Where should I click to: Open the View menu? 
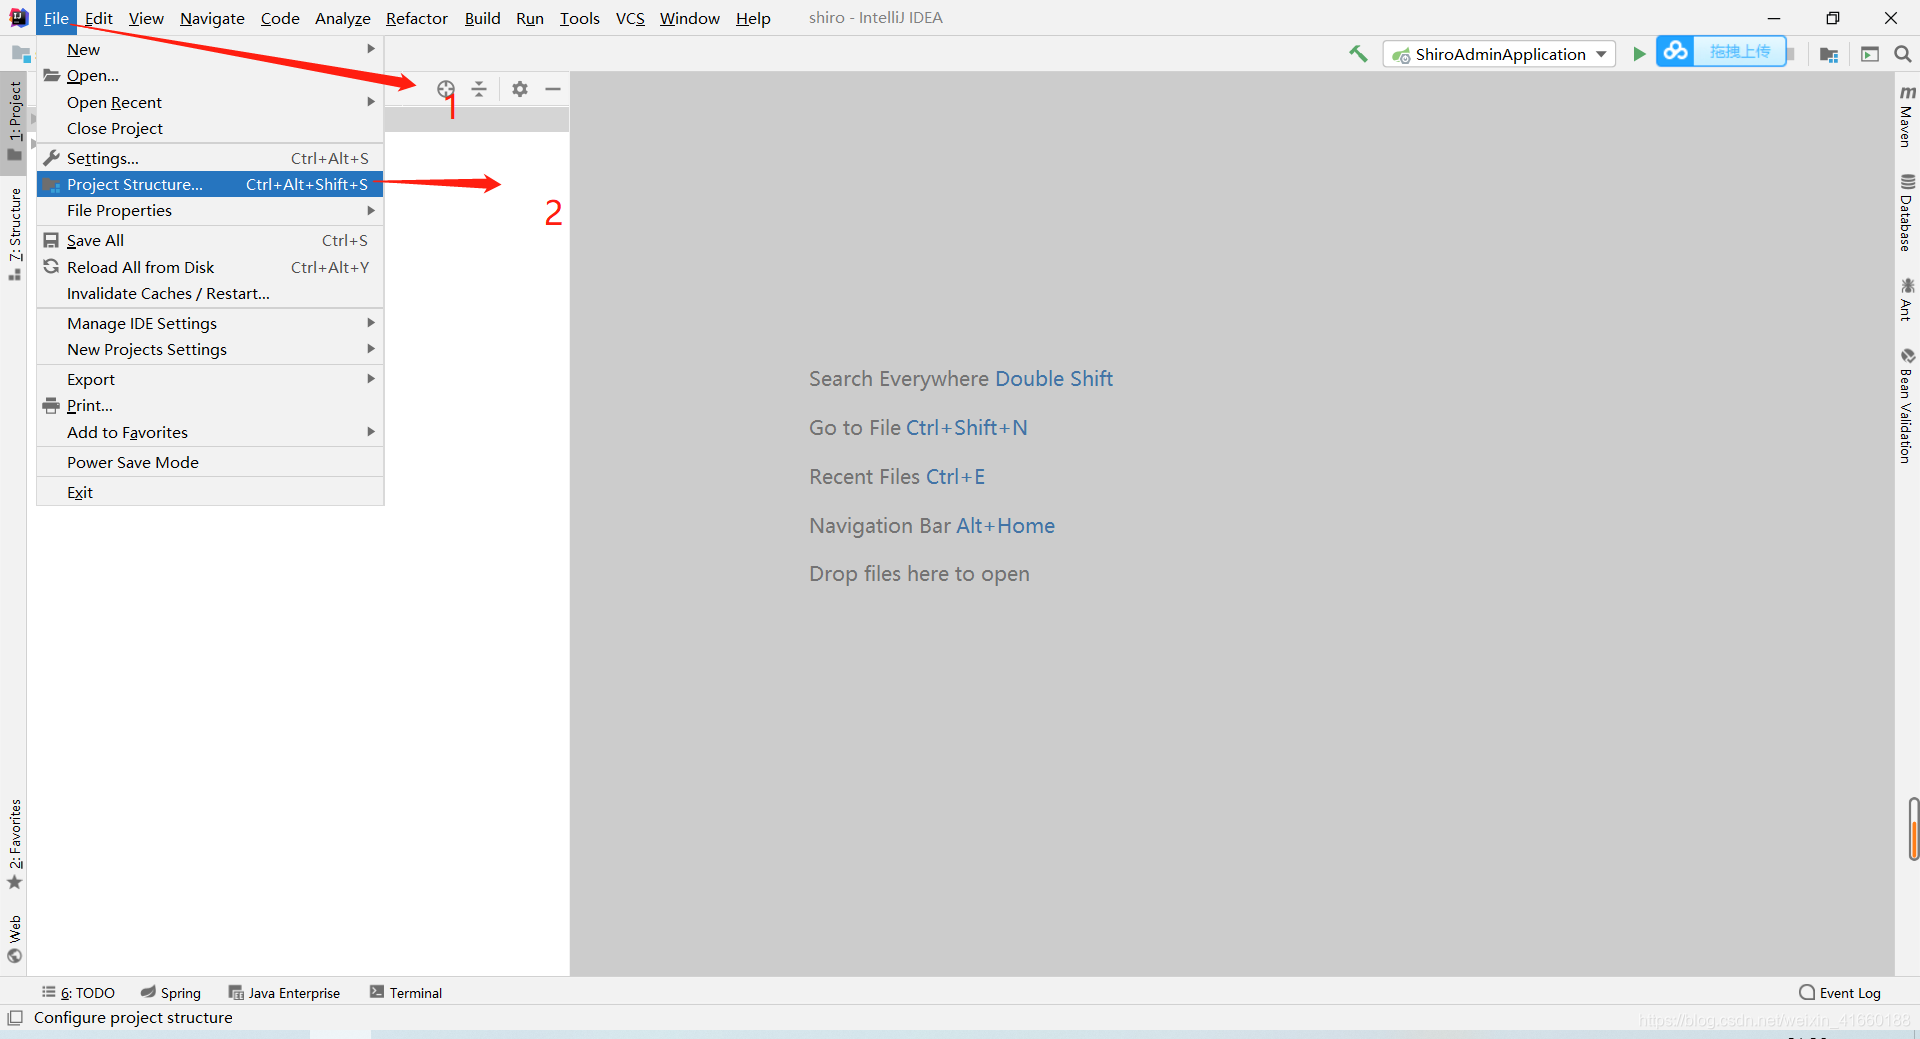pyautogui.click(x=146, y=18)
